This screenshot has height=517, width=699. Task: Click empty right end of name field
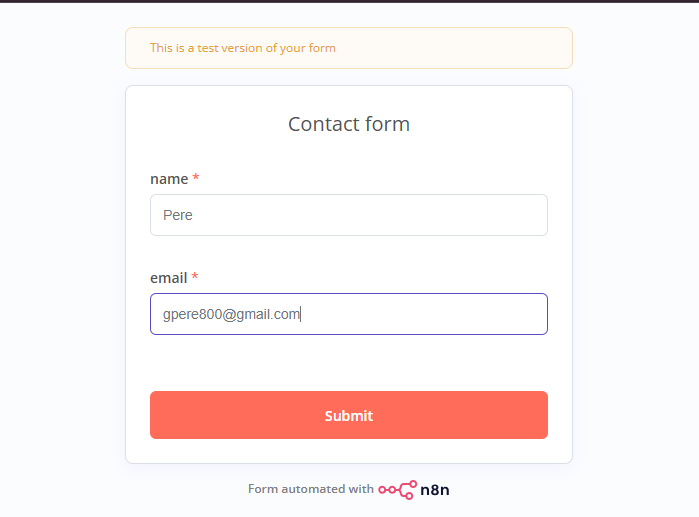500,215
